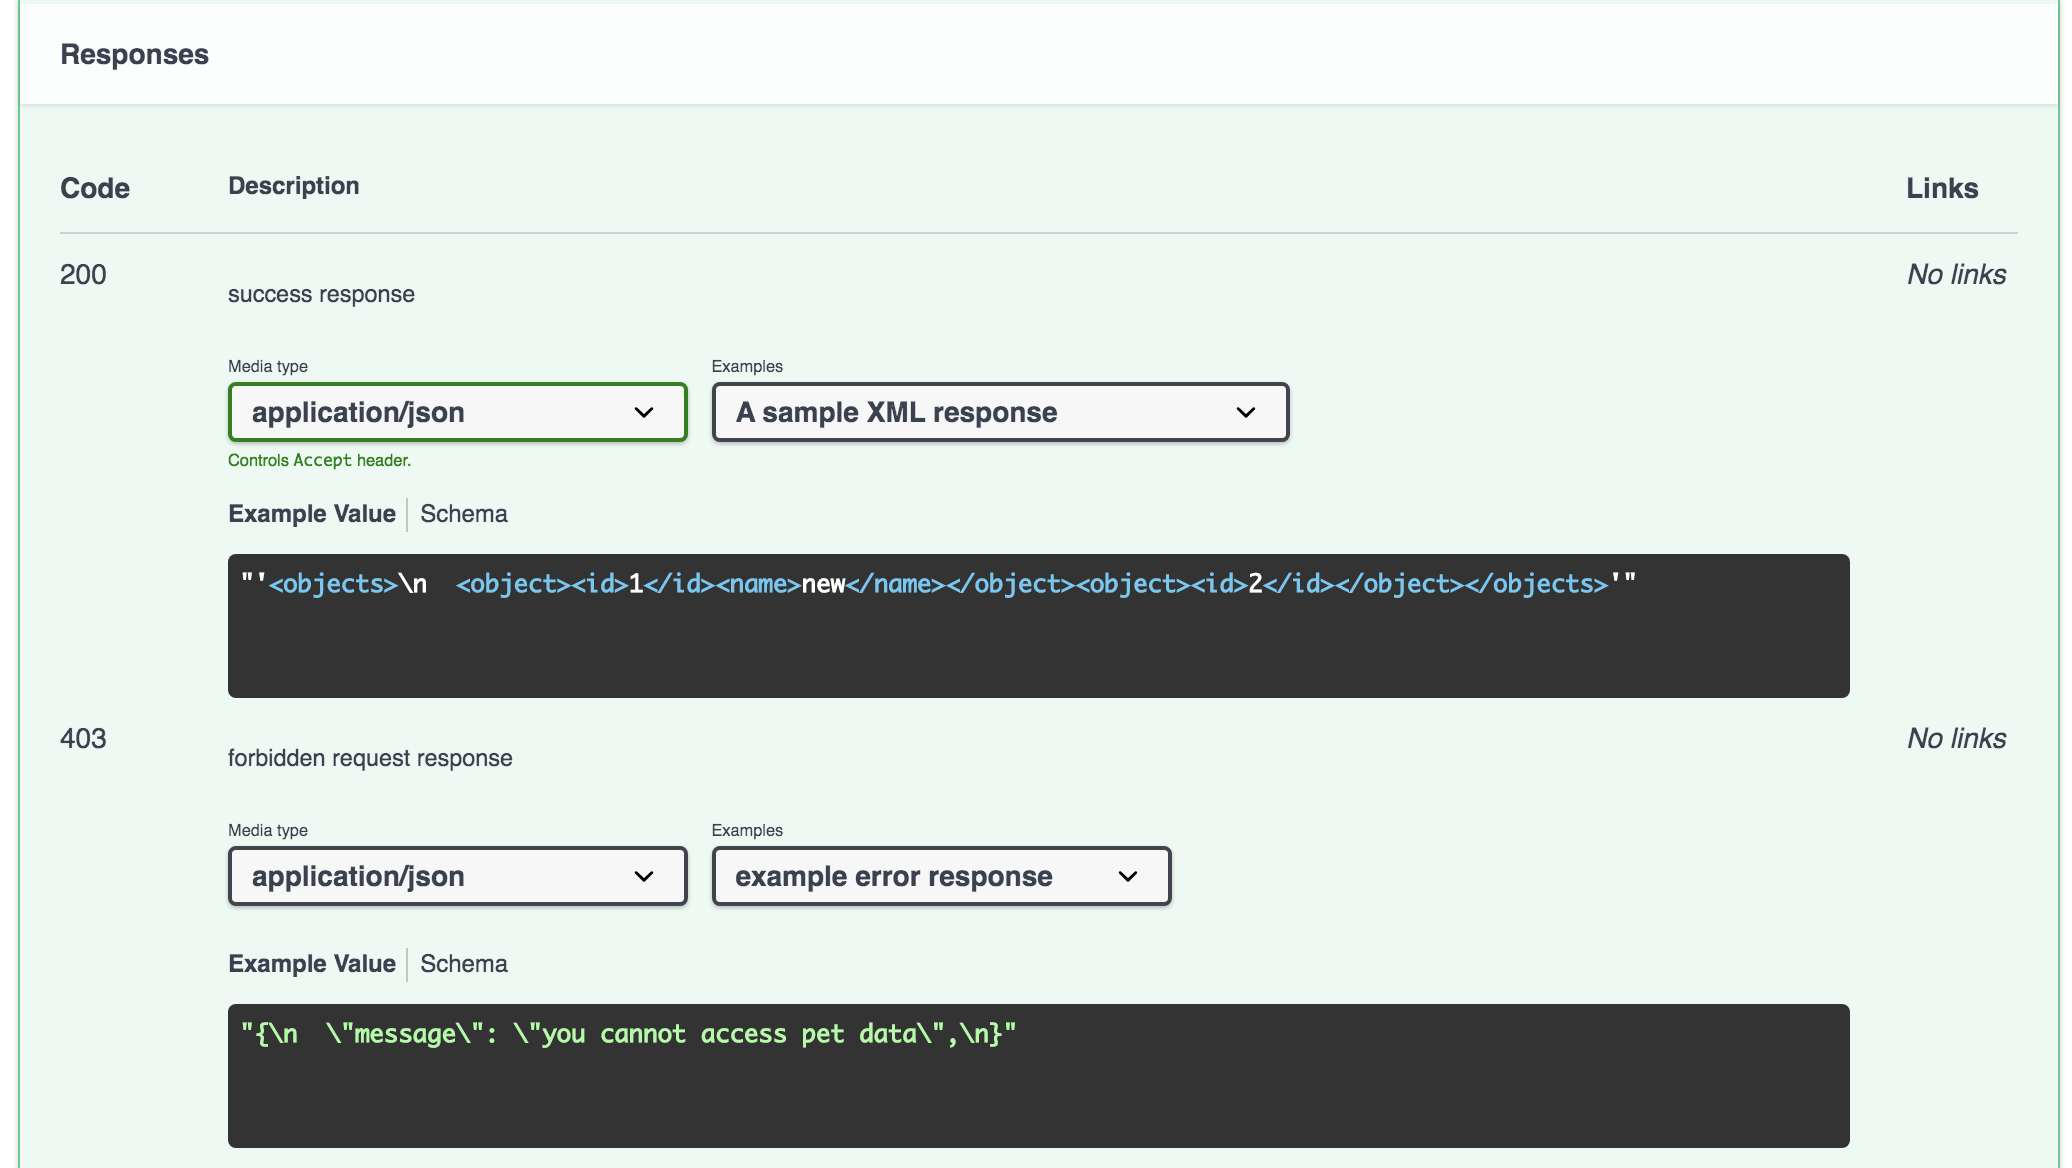Click the 200 status code
Image resolution: width=2072 pixels, height=1168 pixels.
point(84,274)
